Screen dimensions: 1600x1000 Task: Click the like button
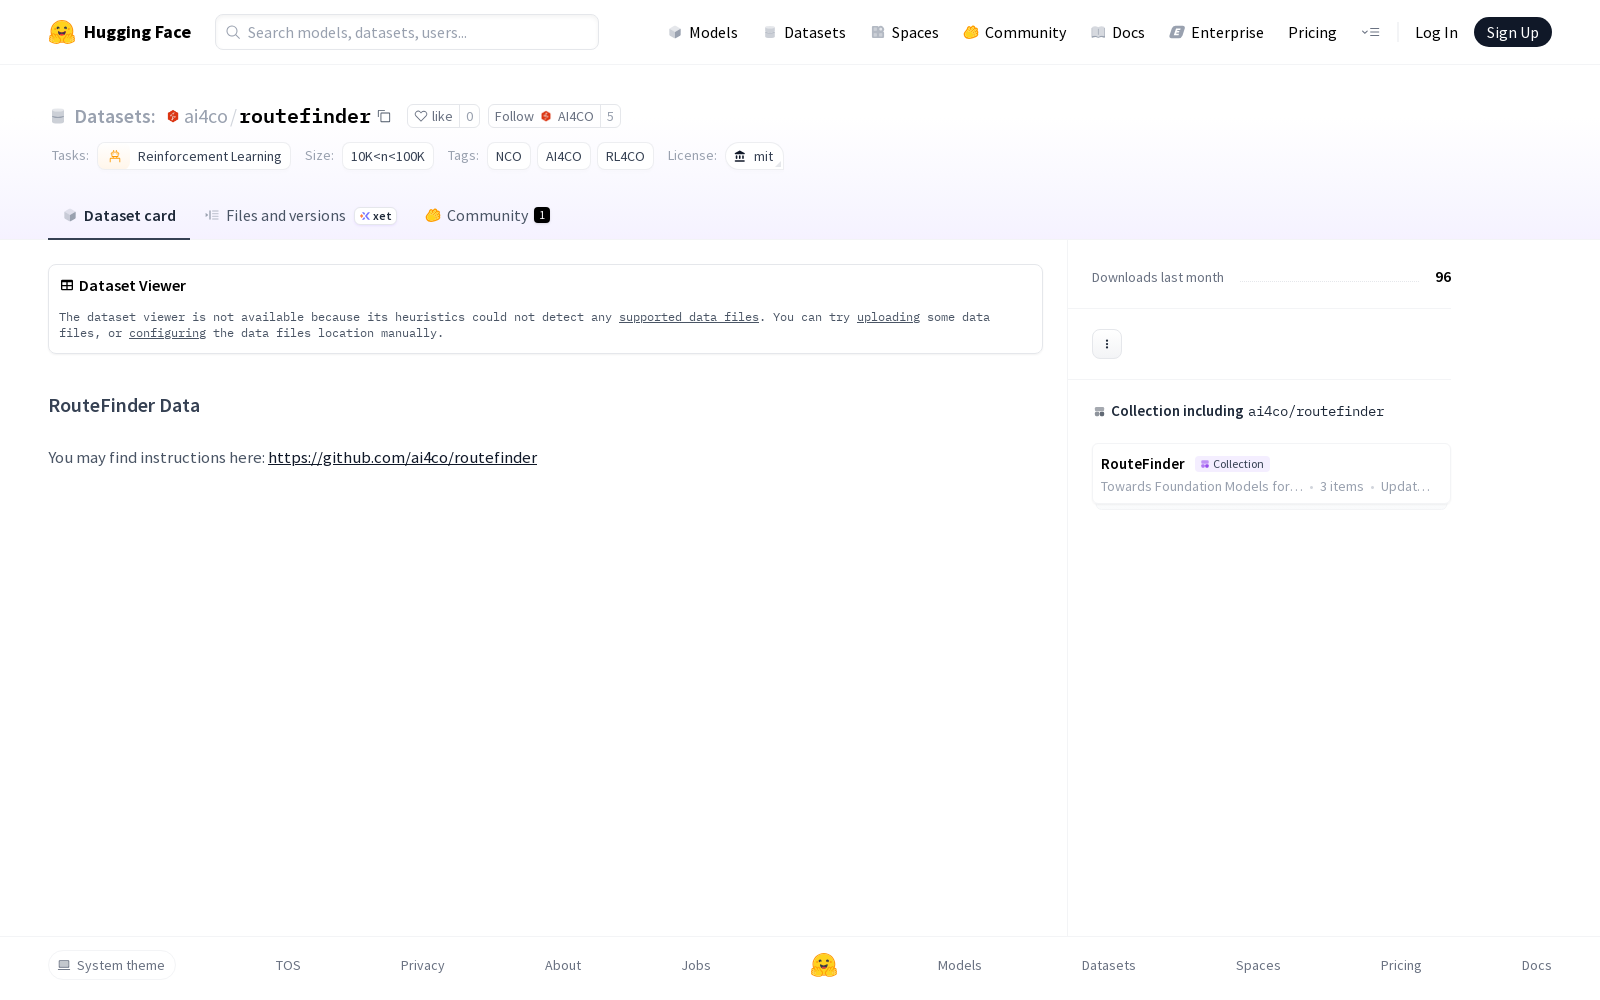tap(434, 116)
